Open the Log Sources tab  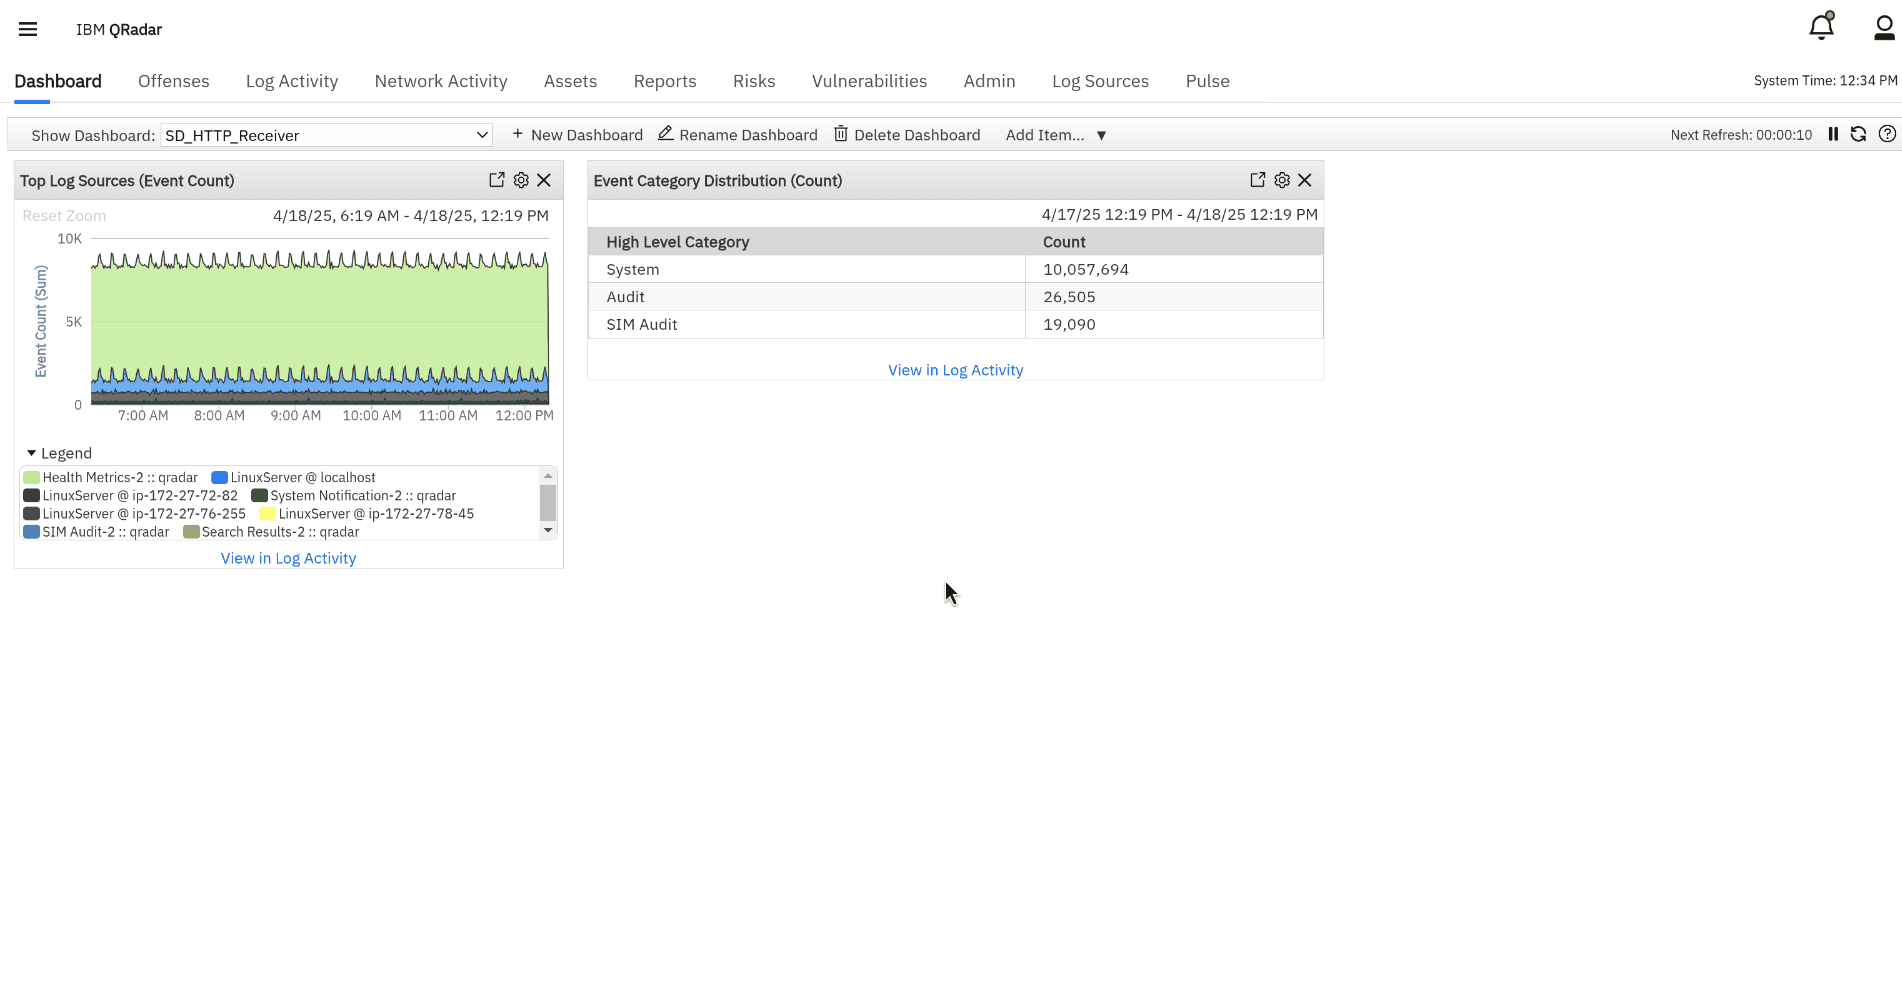click(1100, 81)
